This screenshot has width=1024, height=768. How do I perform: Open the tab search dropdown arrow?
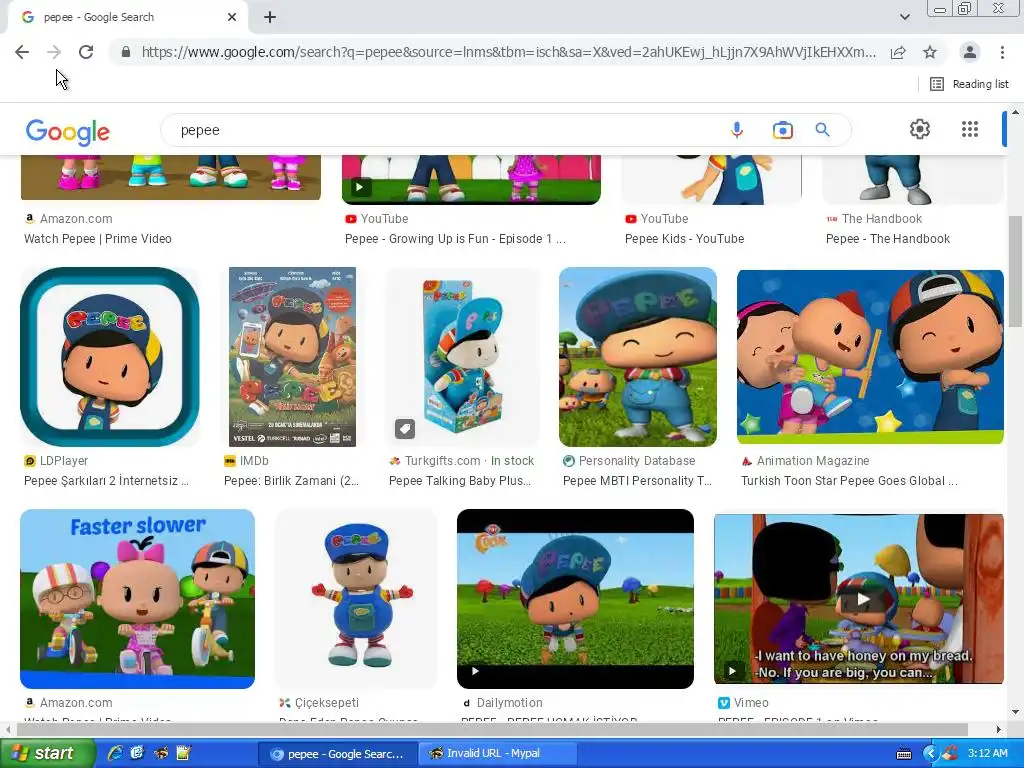(x=904, y=17)
